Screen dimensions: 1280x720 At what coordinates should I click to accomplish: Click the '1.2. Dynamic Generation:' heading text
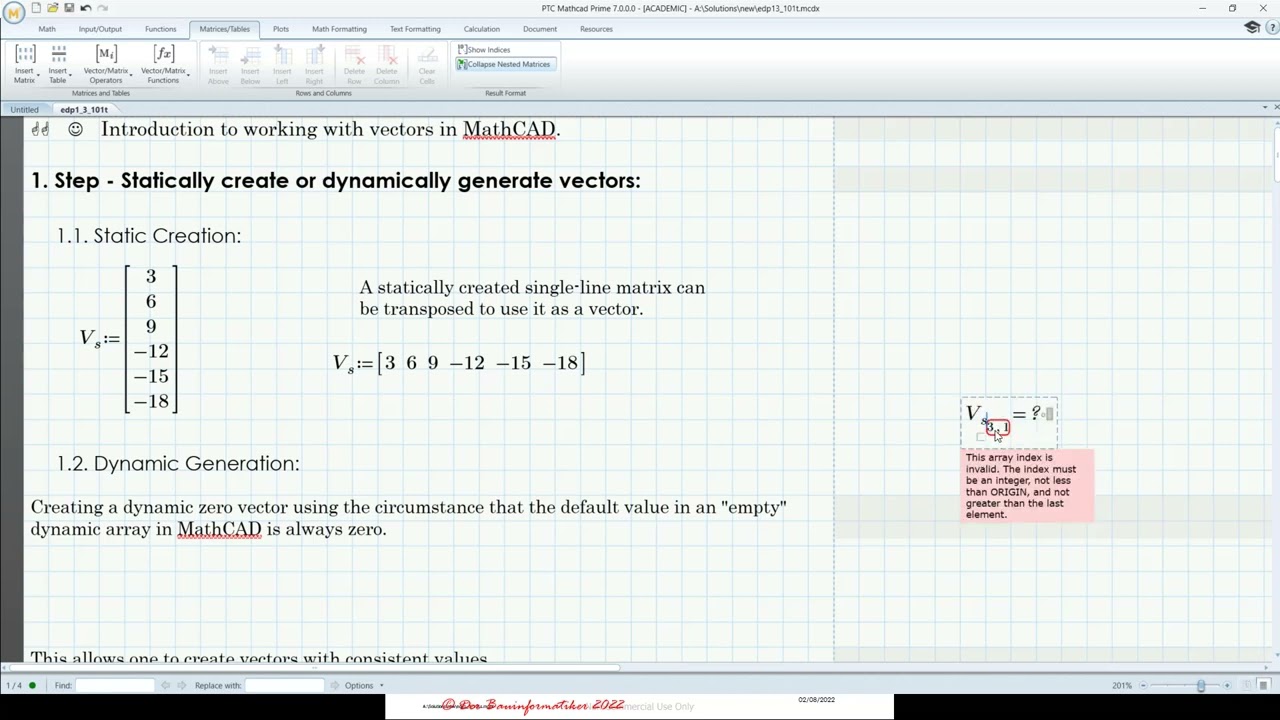(178, 464)
